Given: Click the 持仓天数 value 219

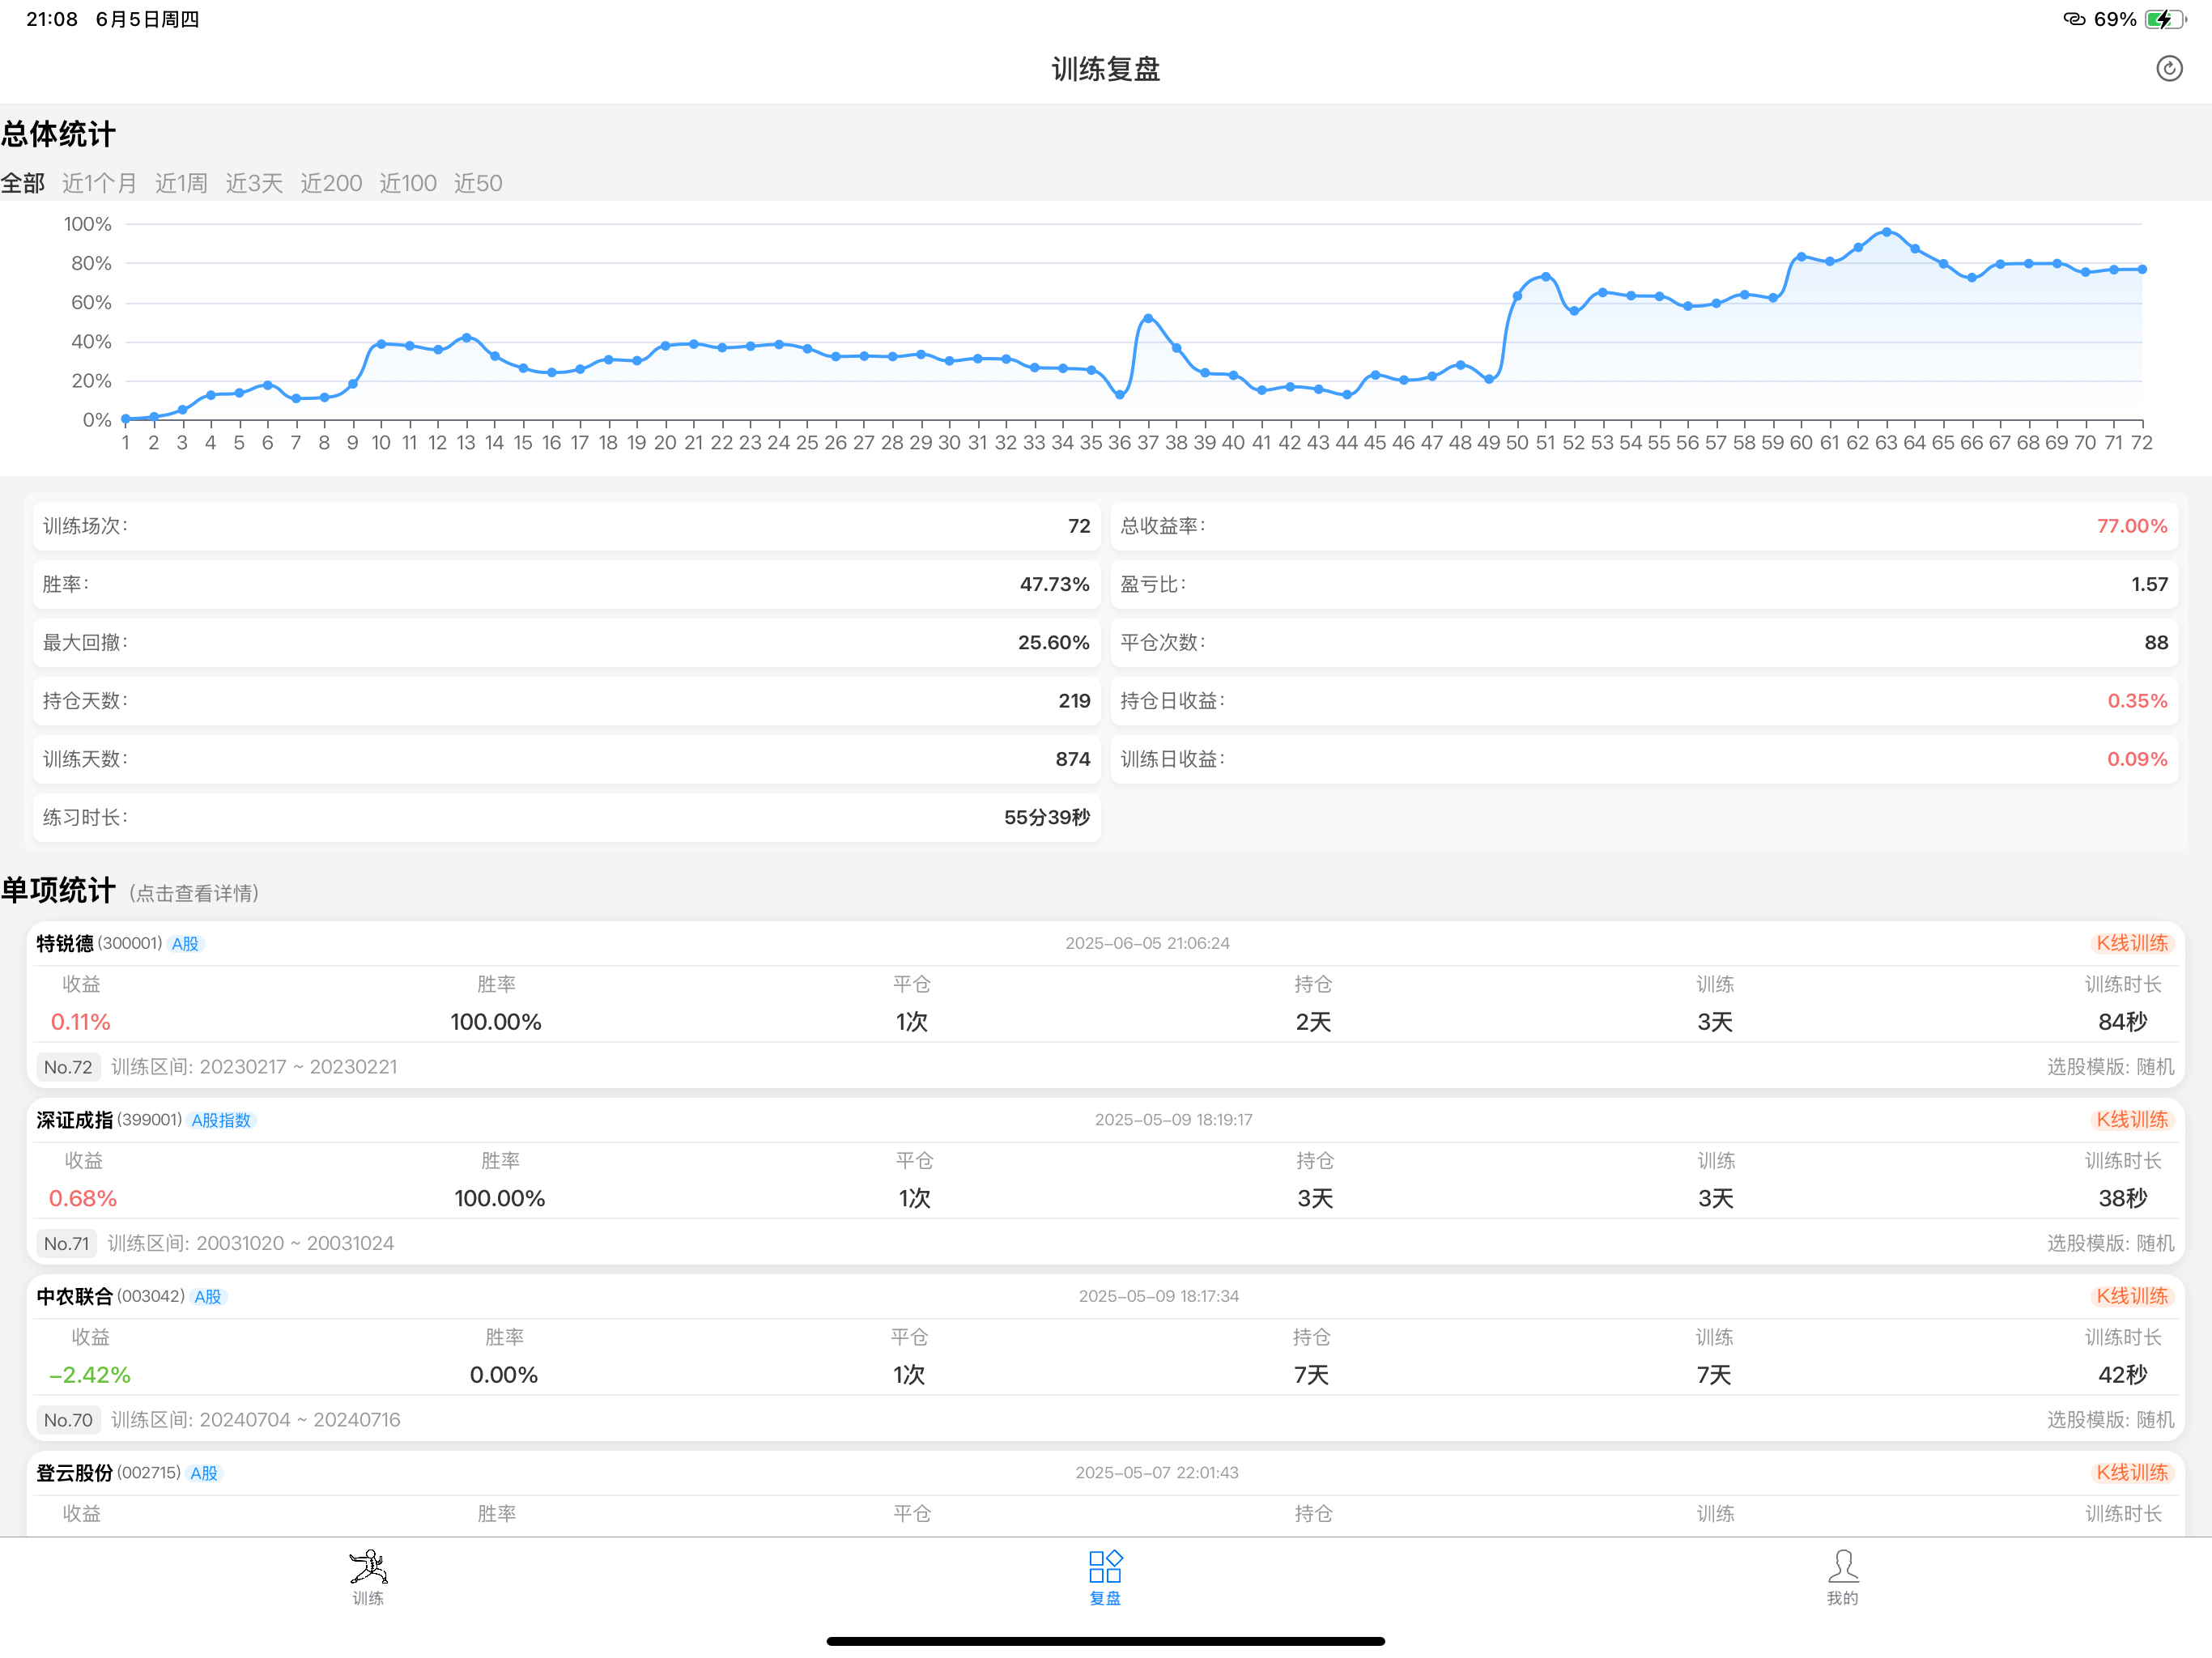Looking at the screenshot, I should [x=1075, y=701].
